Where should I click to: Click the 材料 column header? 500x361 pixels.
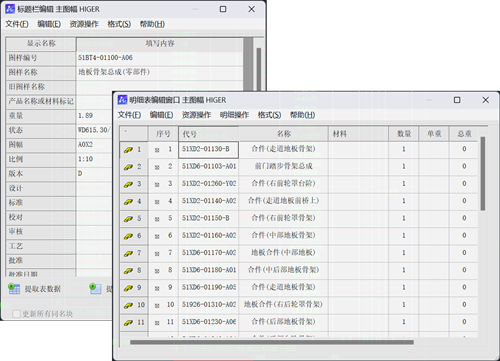click(359, 134)
